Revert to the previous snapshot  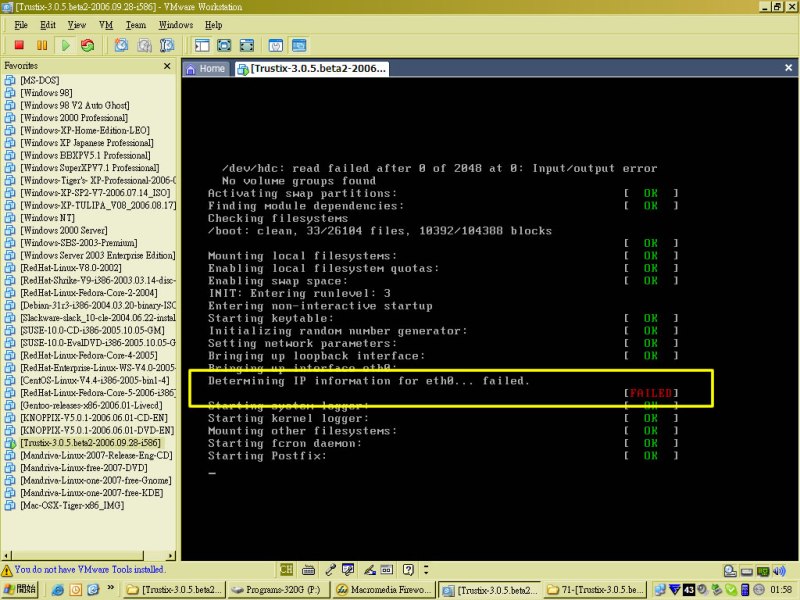click(144, 45)
